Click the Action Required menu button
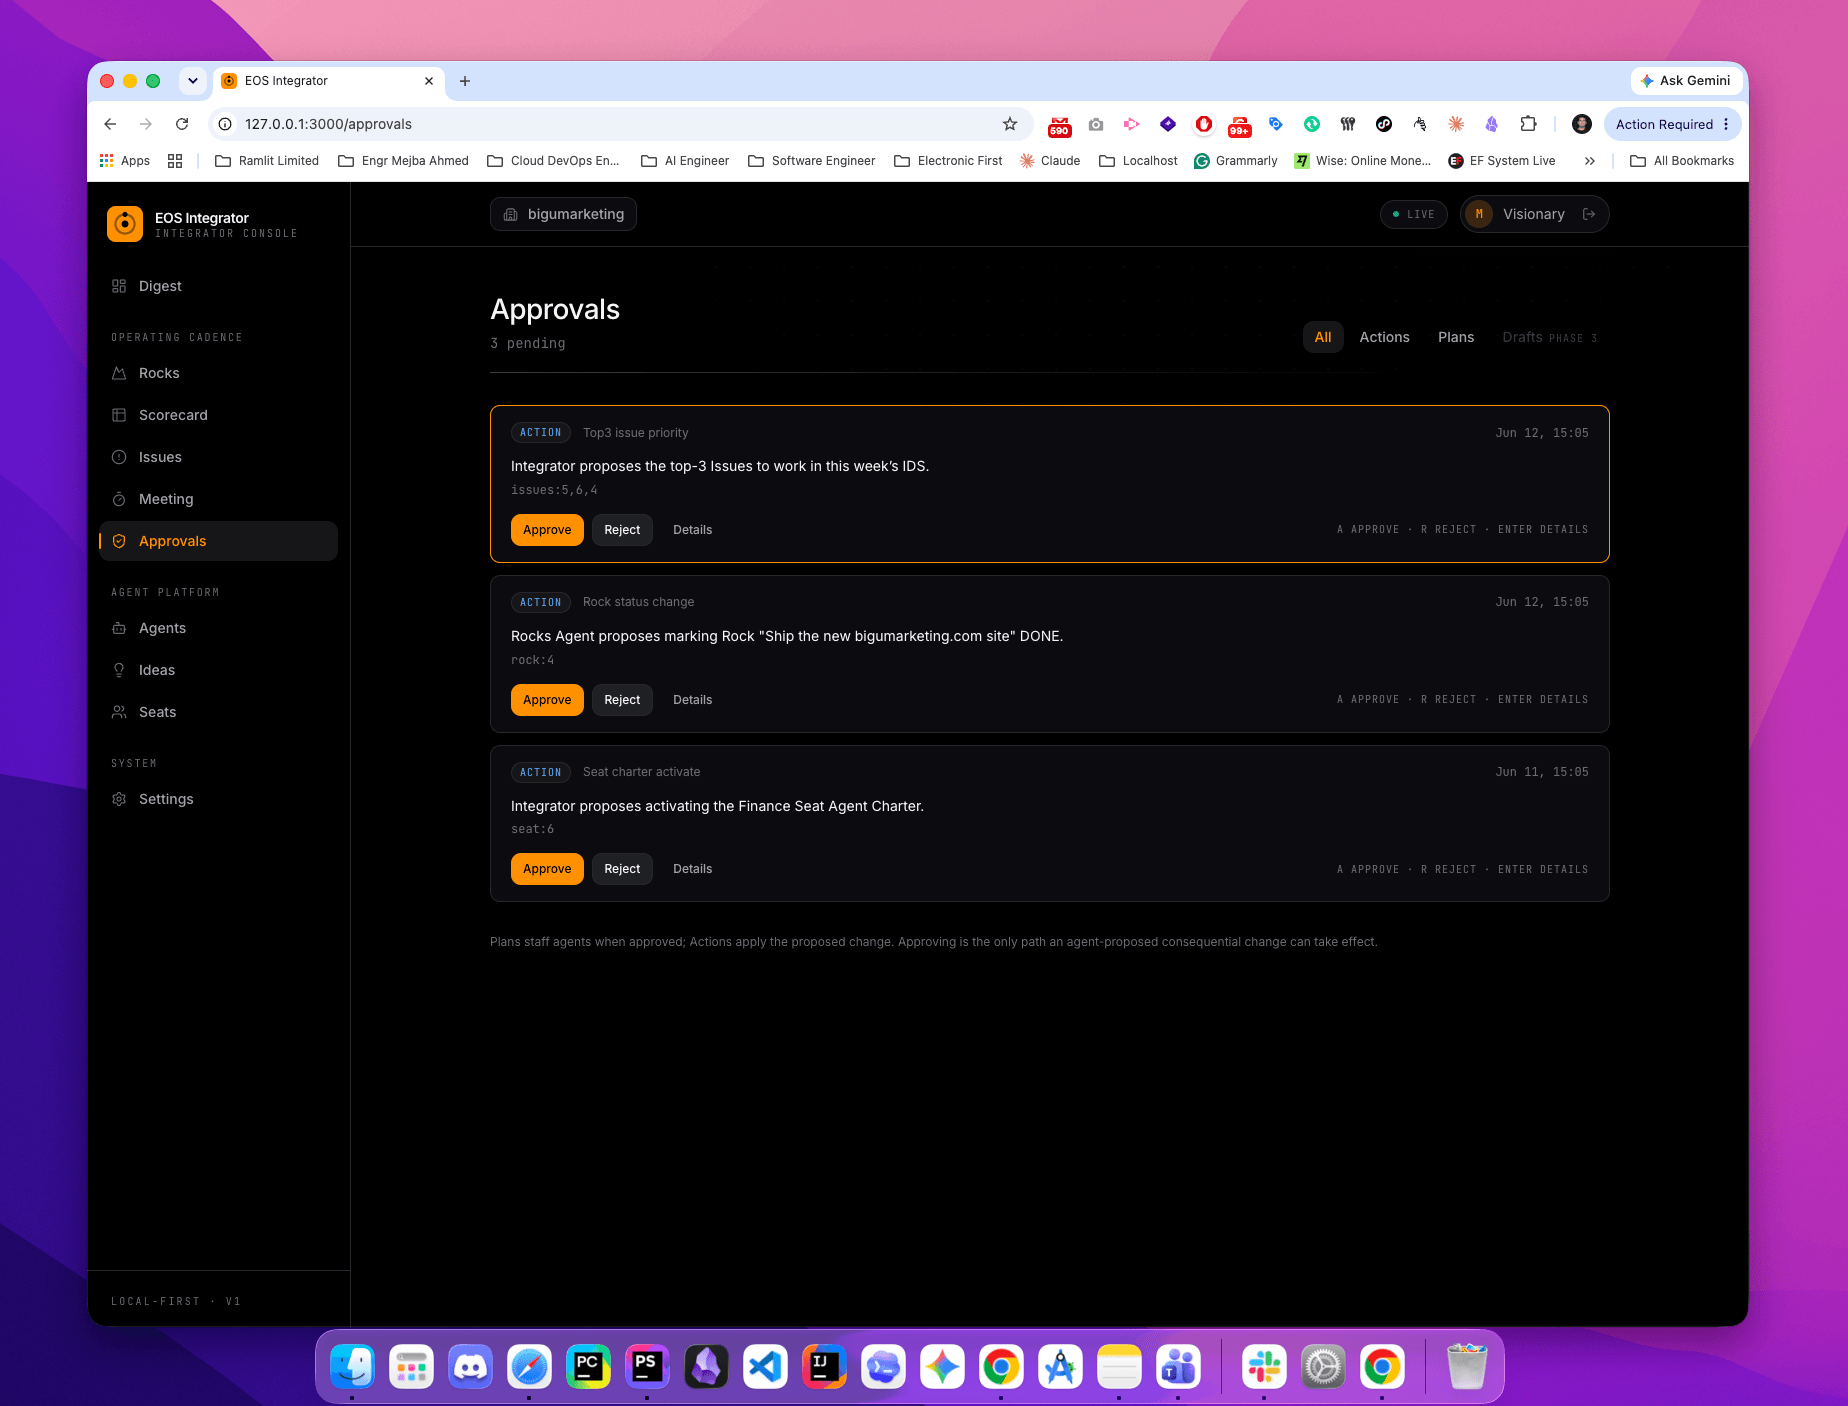Viewport: 1848px width, 1406px height. pyautogui.click(x=1672, y=124)
